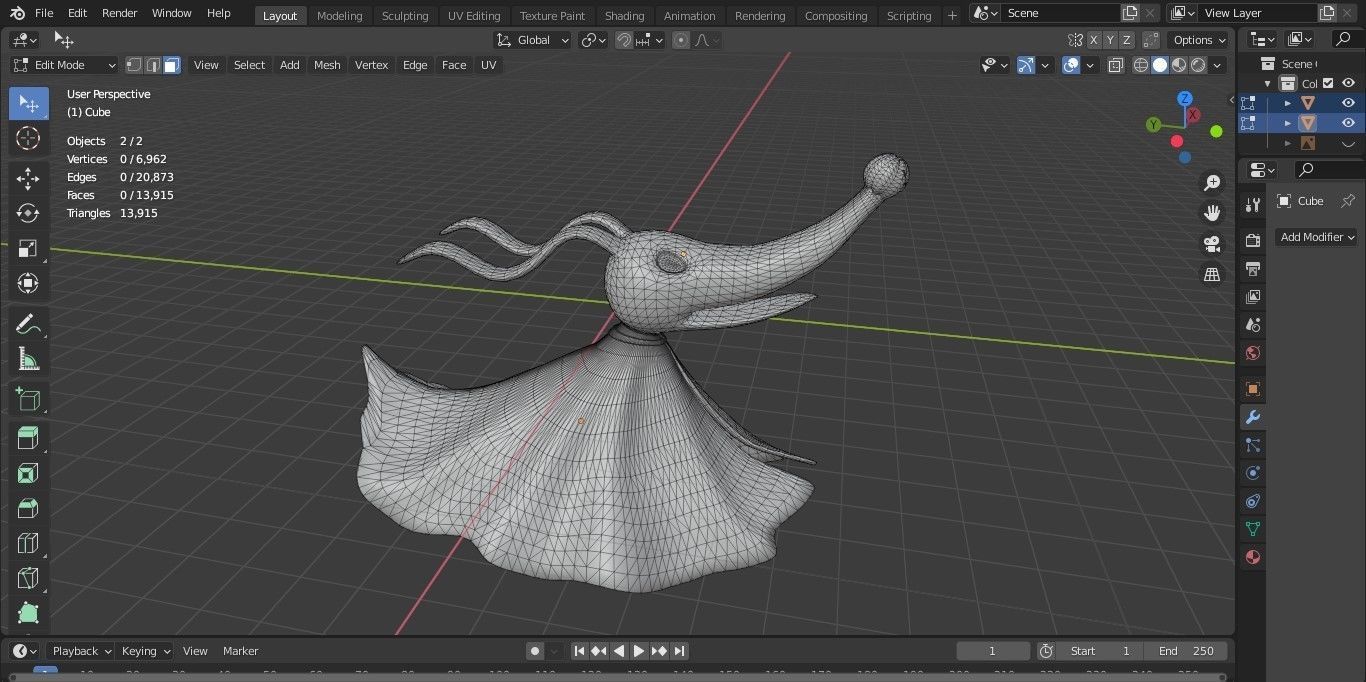Open the Object Data green triangle tab
Image resolution: width=1366 pixels, height=682 pixels.
click(1253, 529)
